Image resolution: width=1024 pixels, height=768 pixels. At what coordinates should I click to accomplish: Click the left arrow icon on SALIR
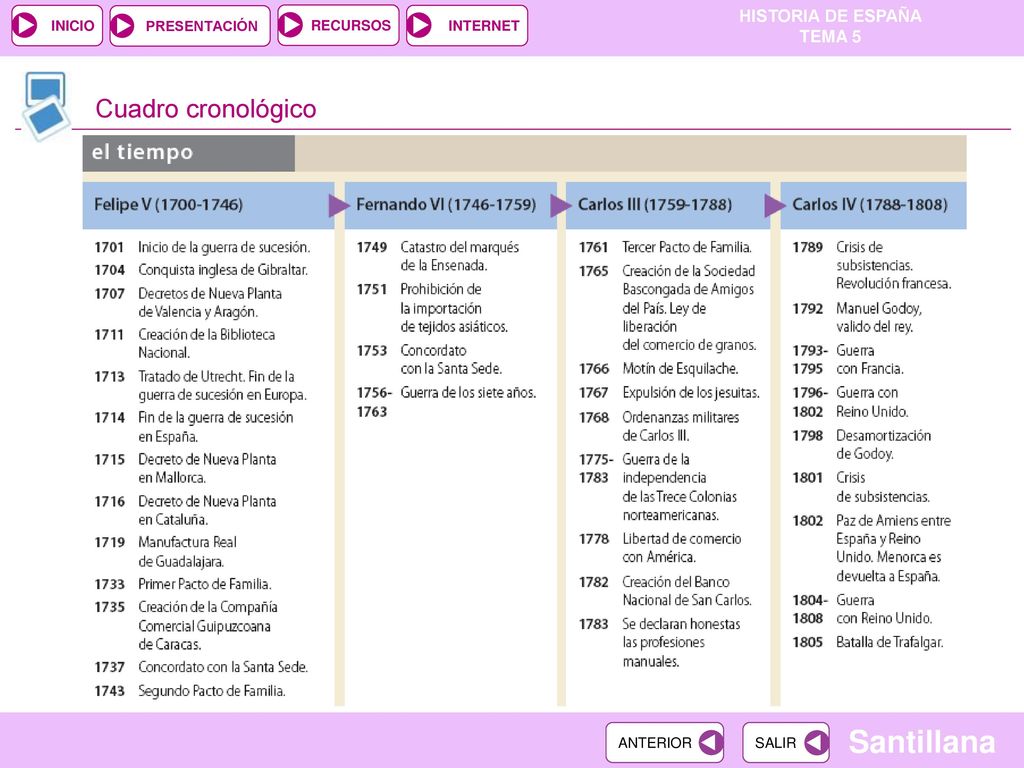click(816, 743)
